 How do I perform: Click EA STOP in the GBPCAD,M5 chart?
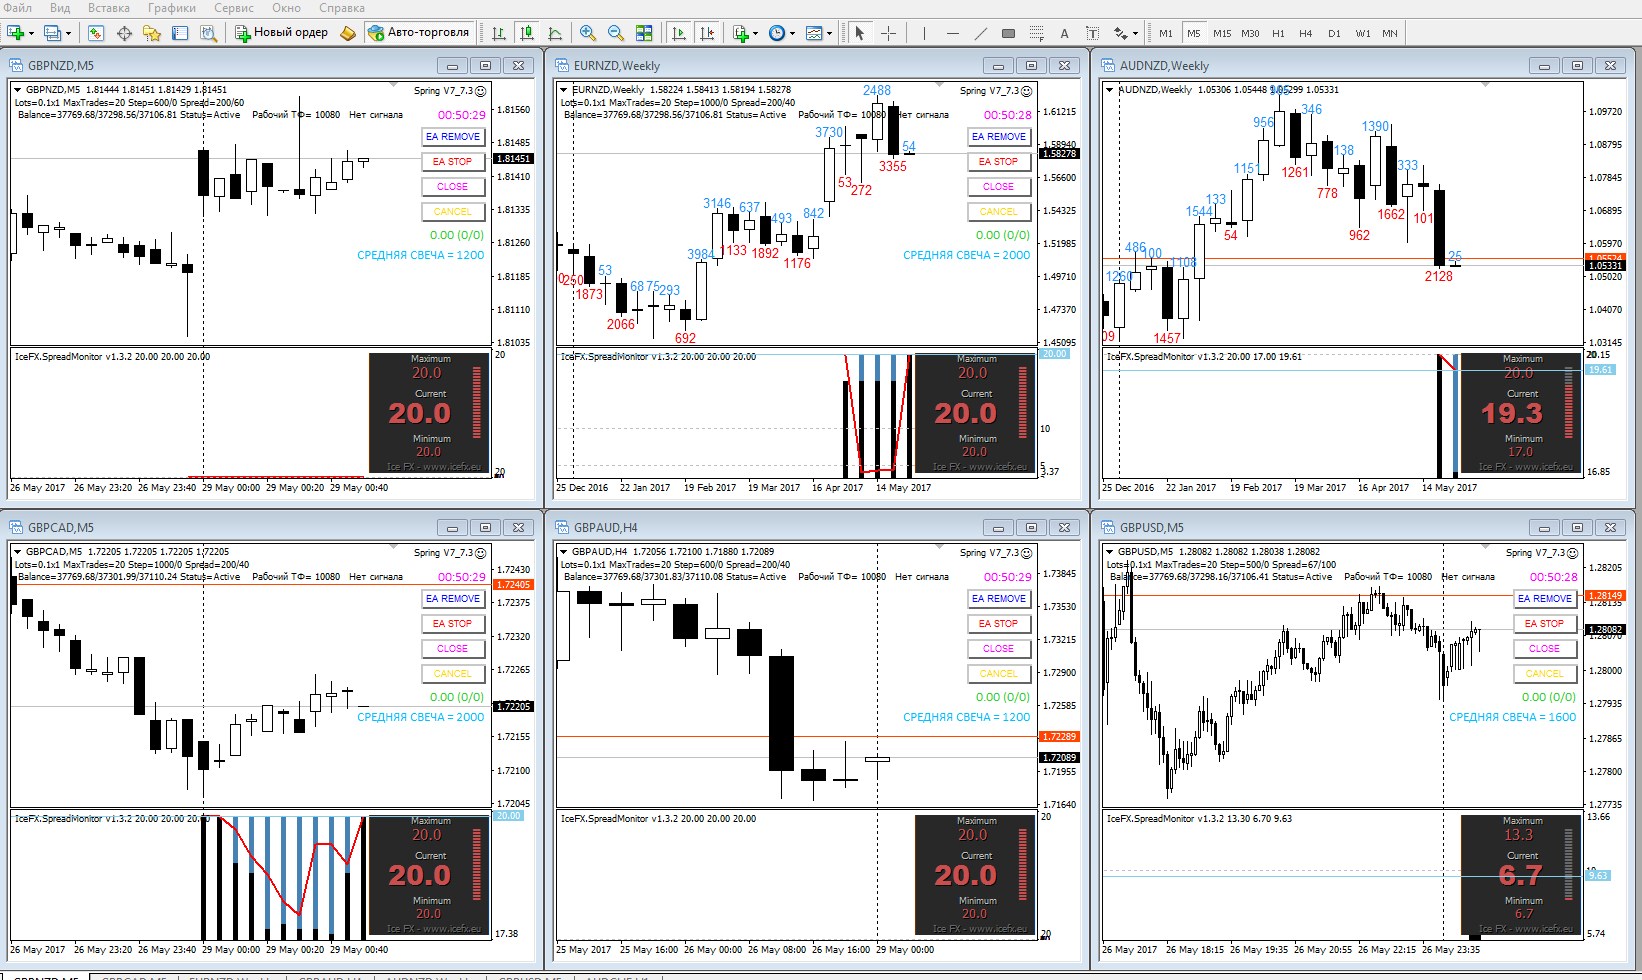pos(453,624)
